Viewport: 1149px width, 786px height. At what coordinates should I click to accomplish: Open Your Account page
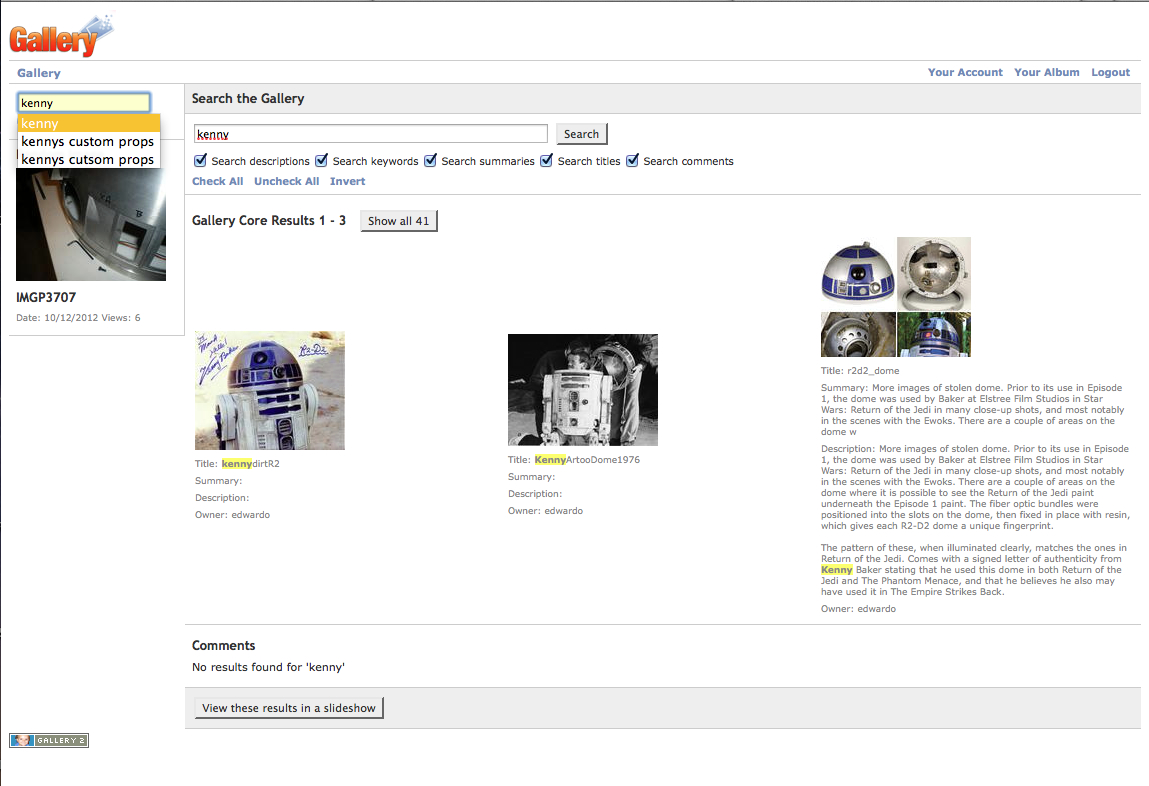(965, 73)
